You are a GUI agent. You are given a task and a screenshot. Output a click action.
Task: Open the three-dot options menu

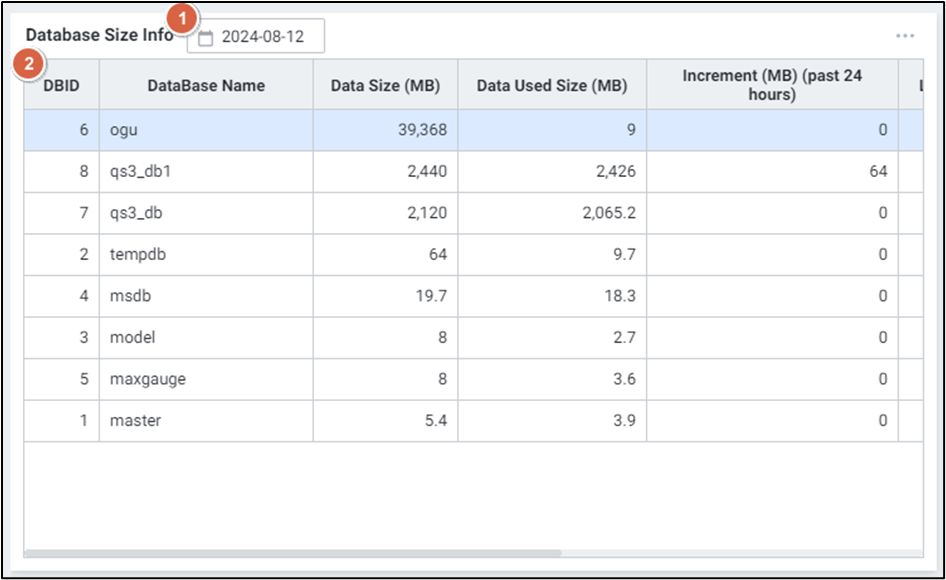click(x=905, y=36)
